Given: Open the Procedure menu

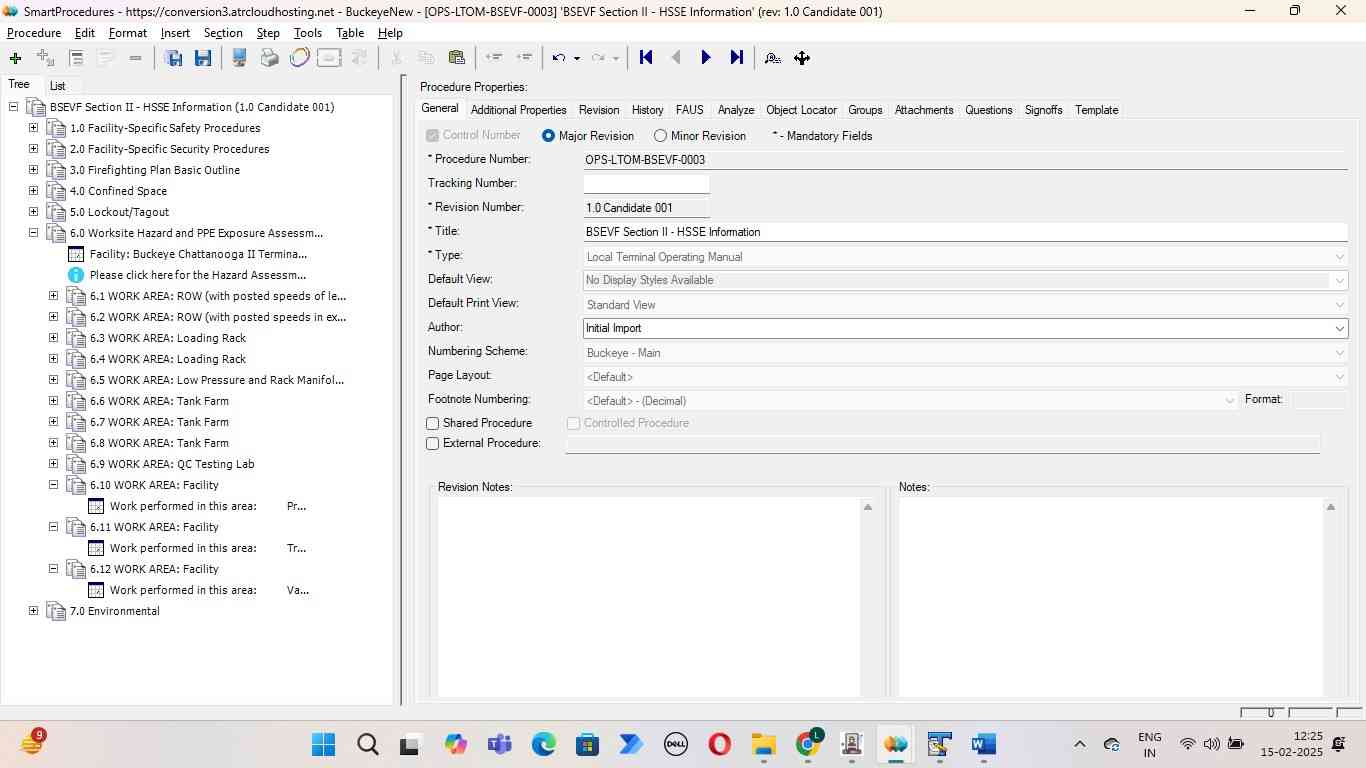Looking at the screenshot, I should pos(34,33).
